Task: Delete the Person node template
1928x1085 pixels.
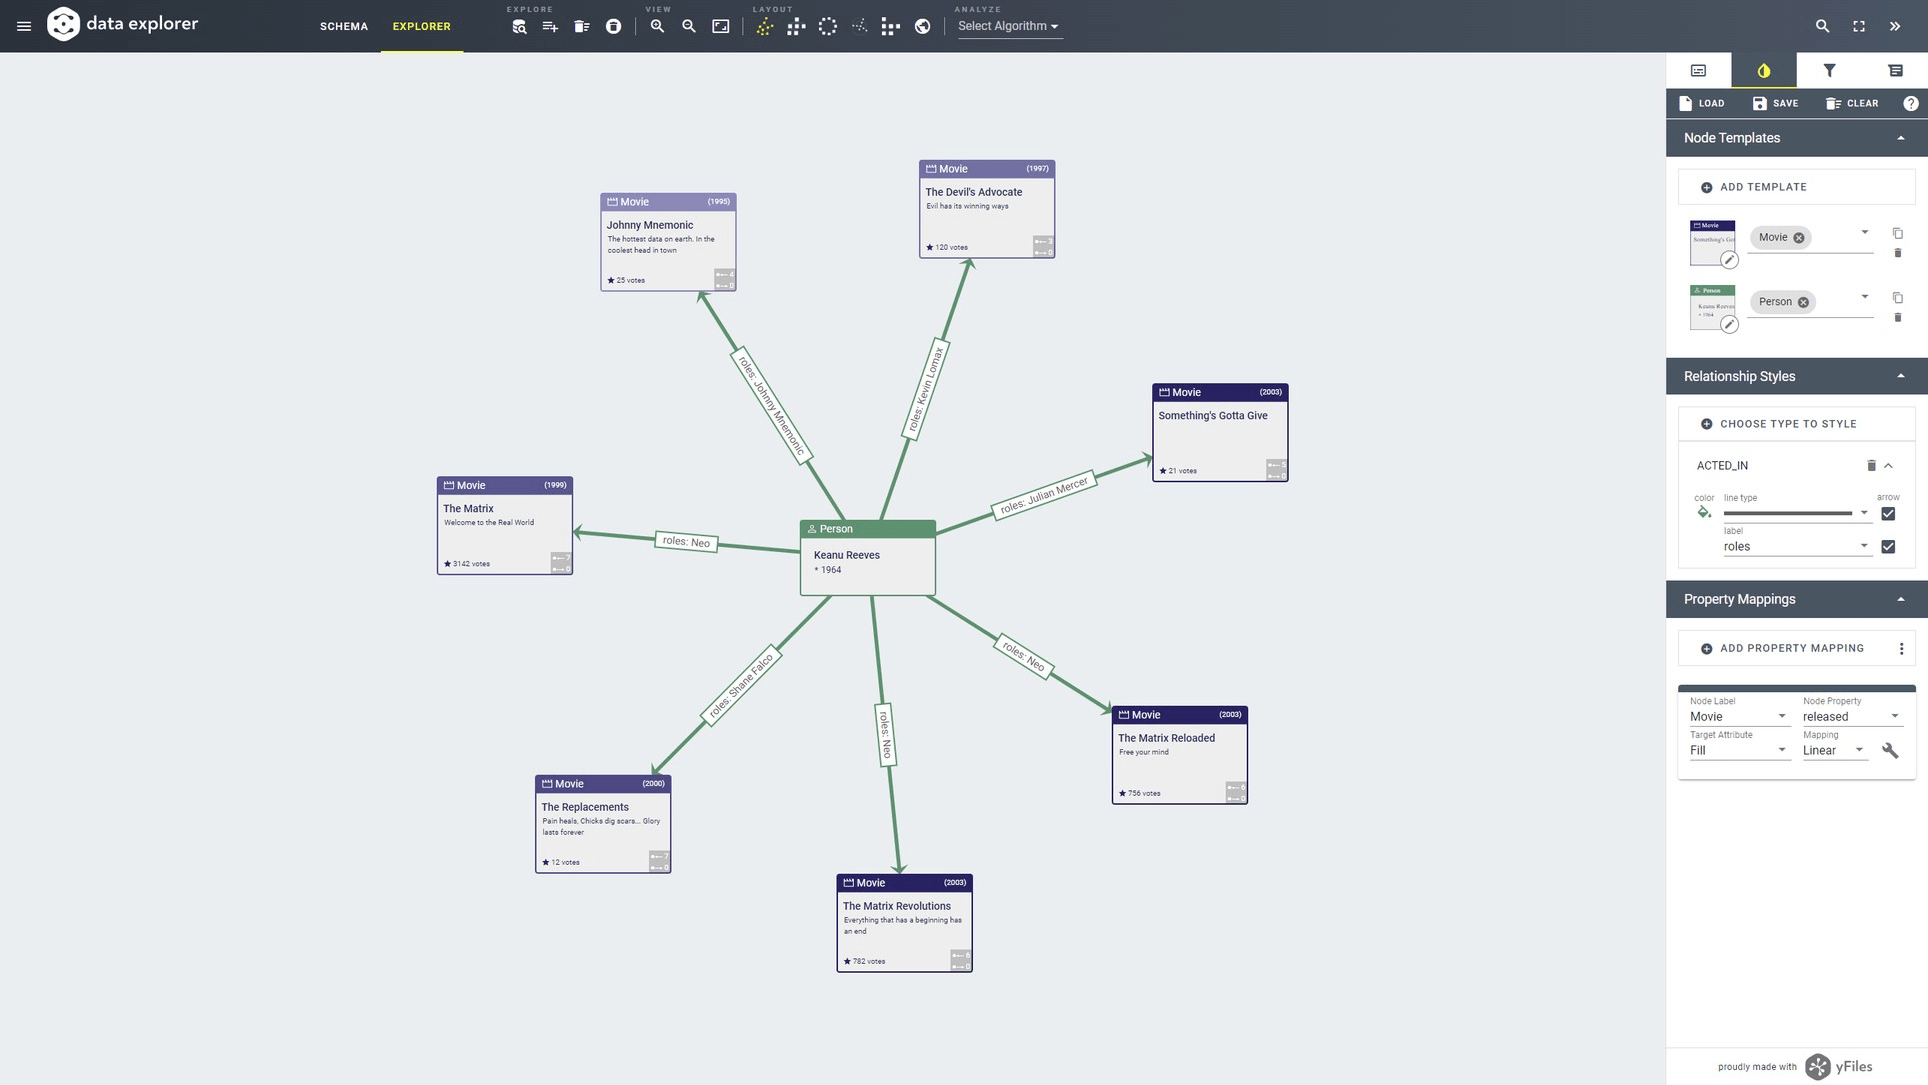Action: click(1898, 318)
